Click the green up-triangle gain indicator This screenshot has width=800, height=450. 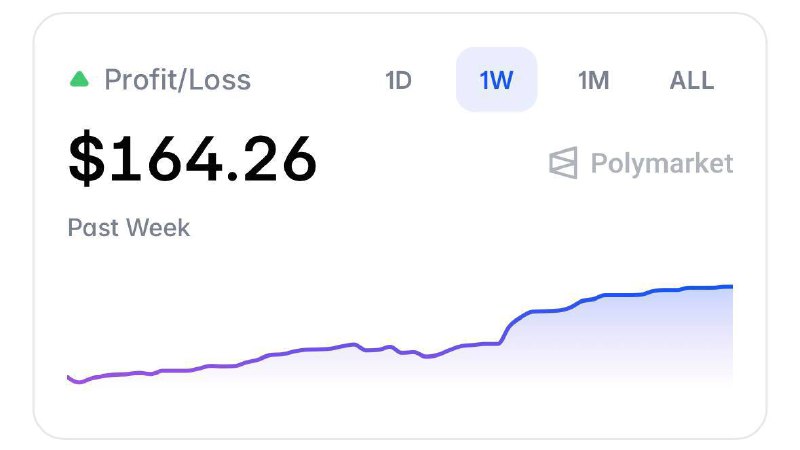click(79, 80)
